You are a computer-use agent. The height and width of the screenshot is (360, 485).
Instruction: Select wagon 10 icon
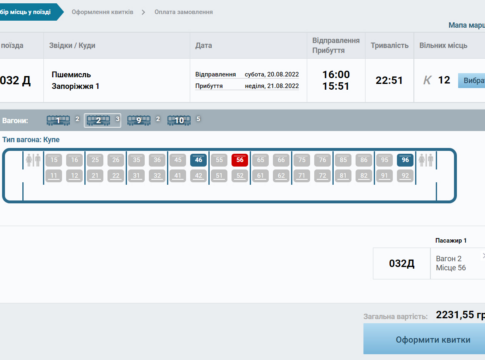[179, 120]
